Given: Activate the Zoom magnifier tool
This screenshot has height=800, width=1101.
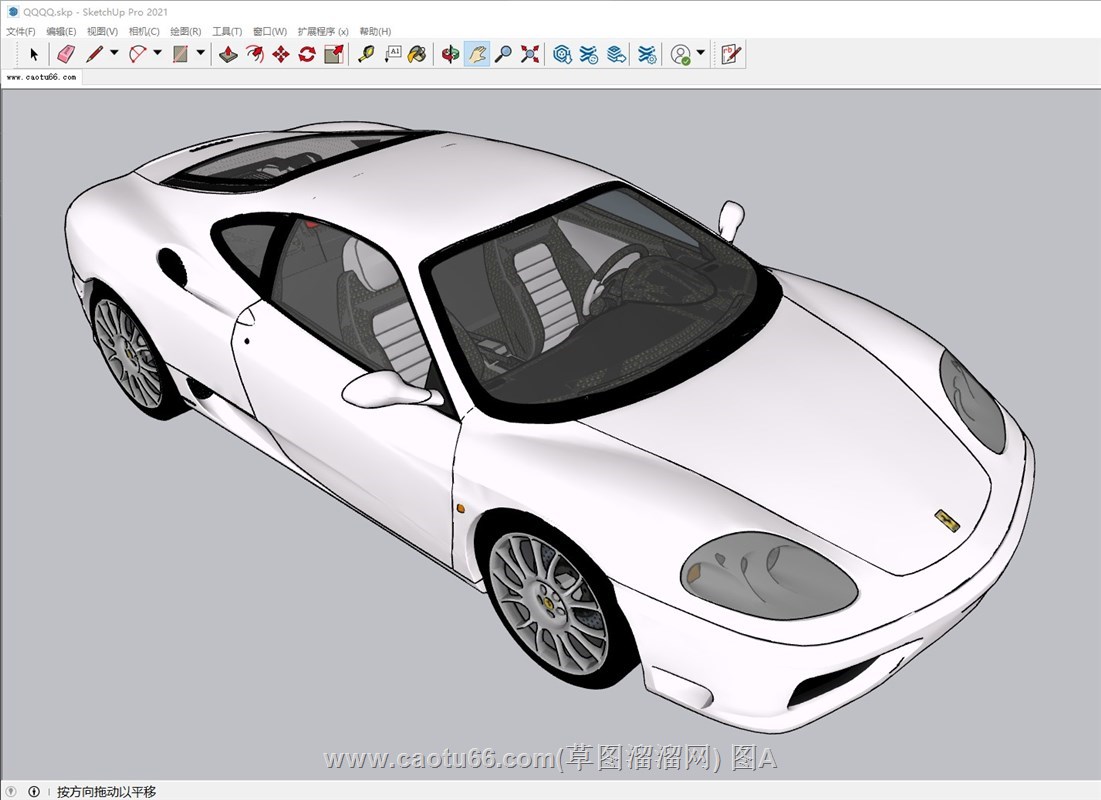Looking at the screenshot, I should pyautogui.click(x=503, y=54).
